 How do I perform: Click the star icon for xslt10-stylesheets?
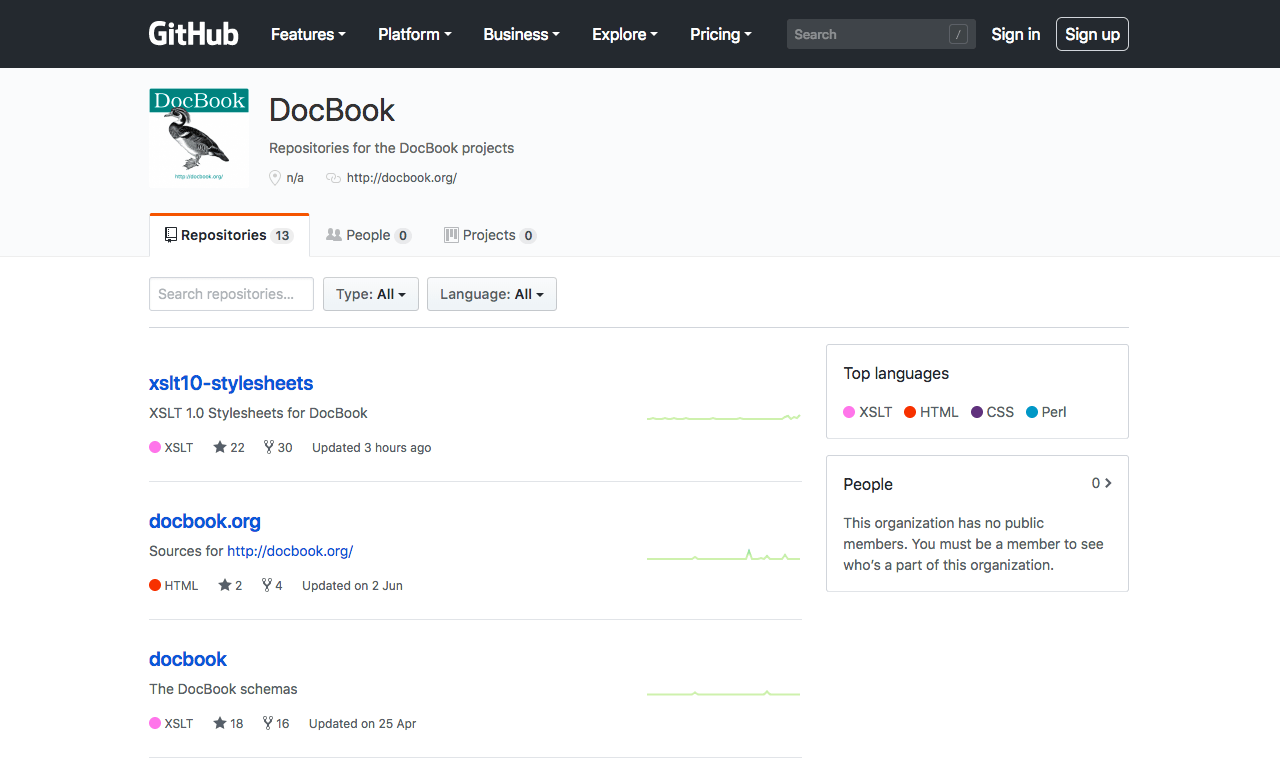click(220, 447)
